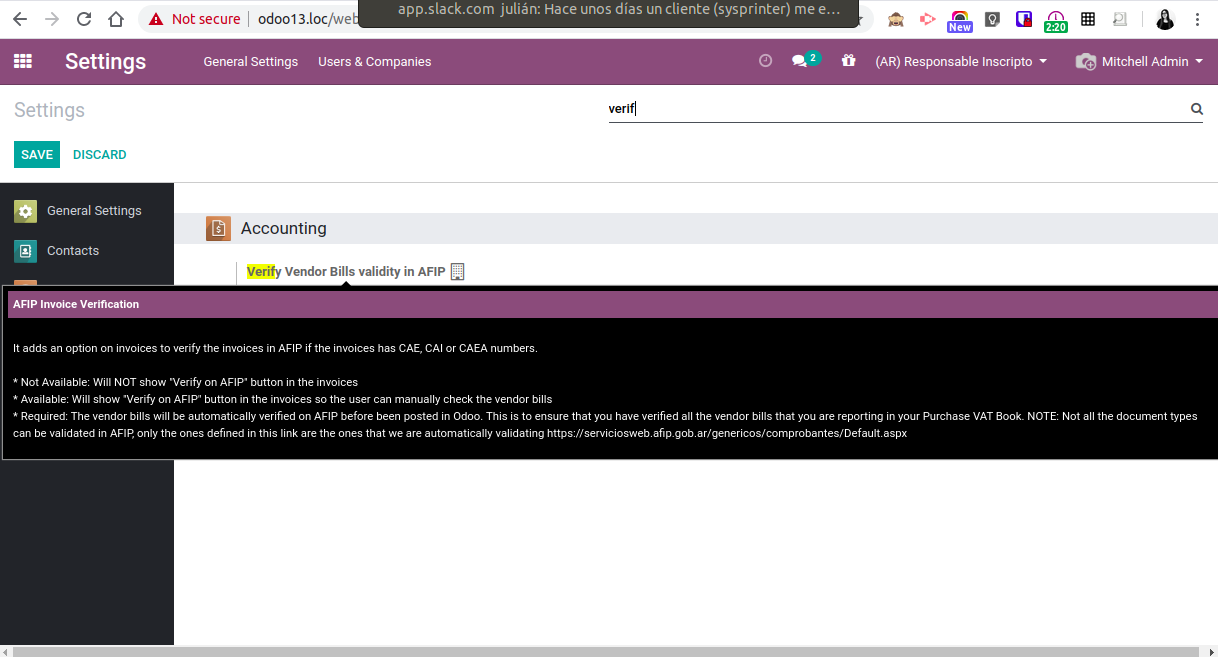Click the company building icon beside AFIP setting
This screenshot has height=657, width=1218.
coord(458,271)
